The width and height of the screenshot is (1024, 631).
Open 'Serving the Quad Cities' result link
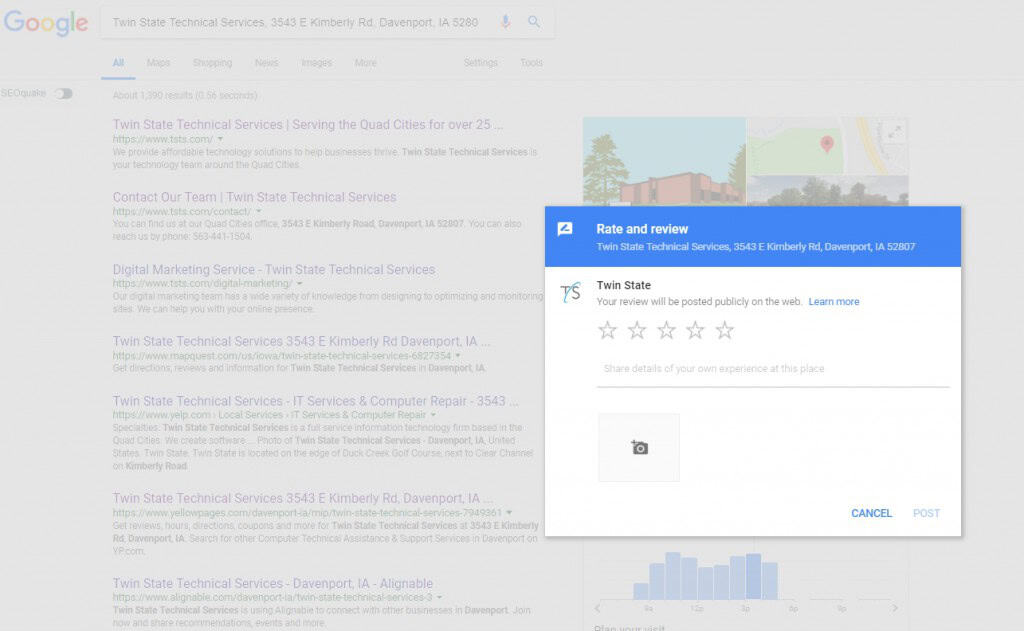coord(308,125)
